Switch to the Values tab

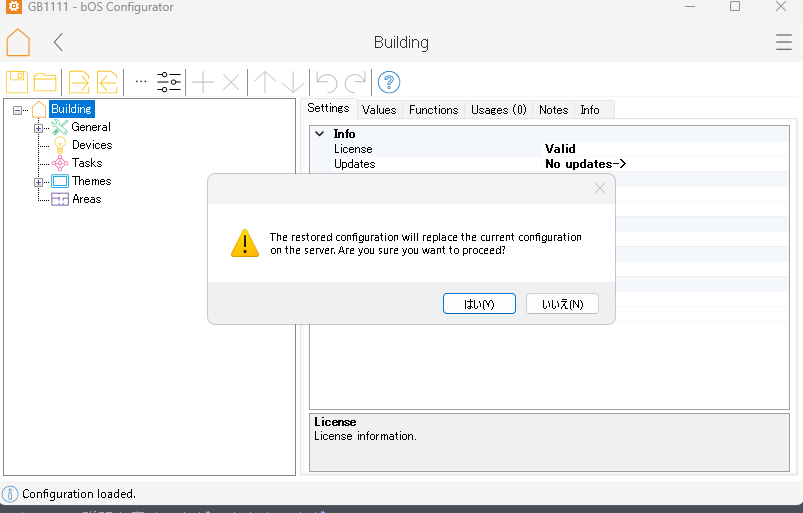[x=379, y=110]
